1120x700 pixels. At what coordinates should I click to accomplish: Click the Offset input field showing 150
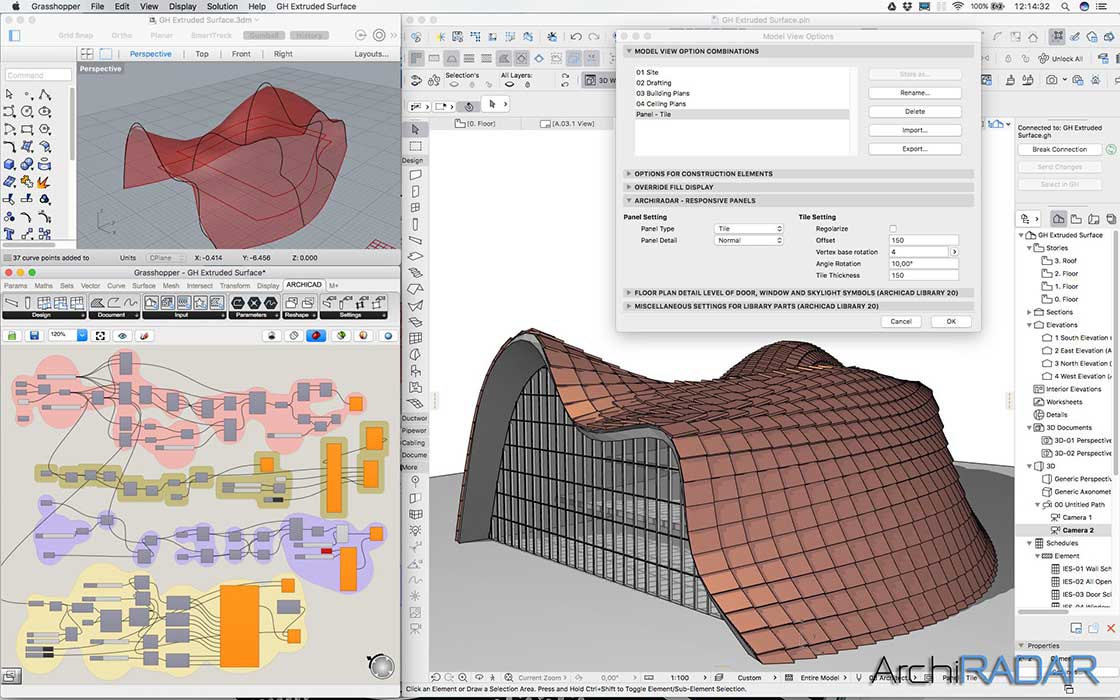tap(925, 241)
